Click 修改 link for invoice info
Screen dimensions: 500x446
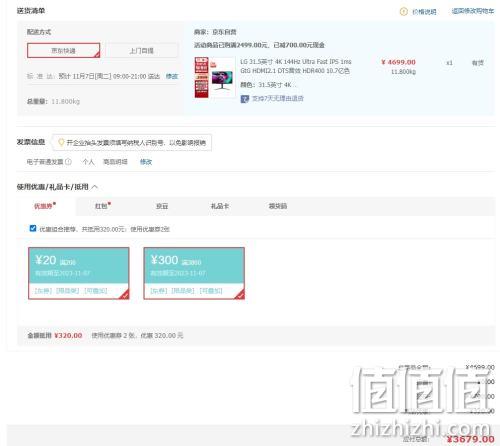[x=146, y=162]
